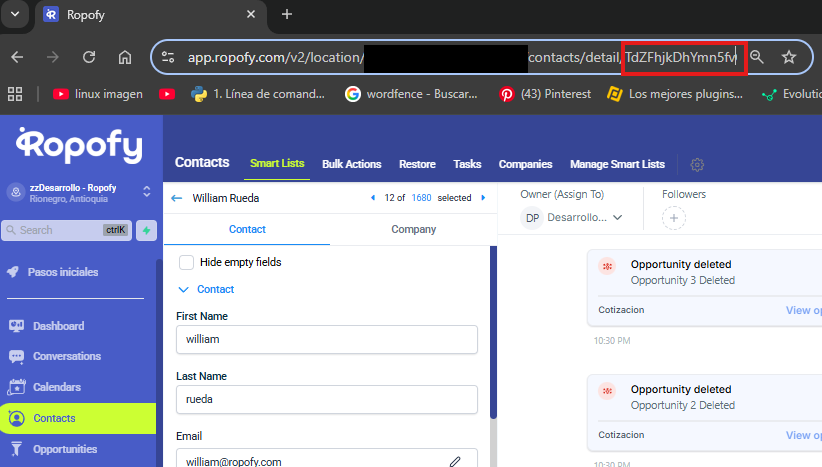Open the Bulk Actions tab
Screen dimensions: 822x467
pos(351,164)
